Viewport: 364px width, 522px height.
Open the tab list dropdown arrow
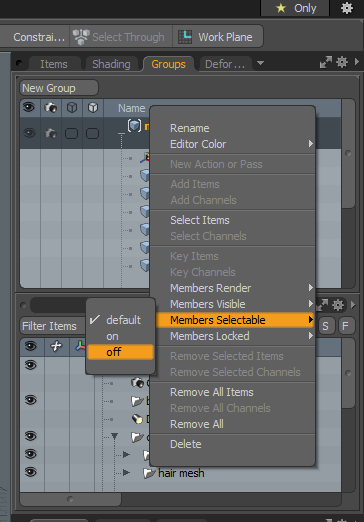pos(260,63)
